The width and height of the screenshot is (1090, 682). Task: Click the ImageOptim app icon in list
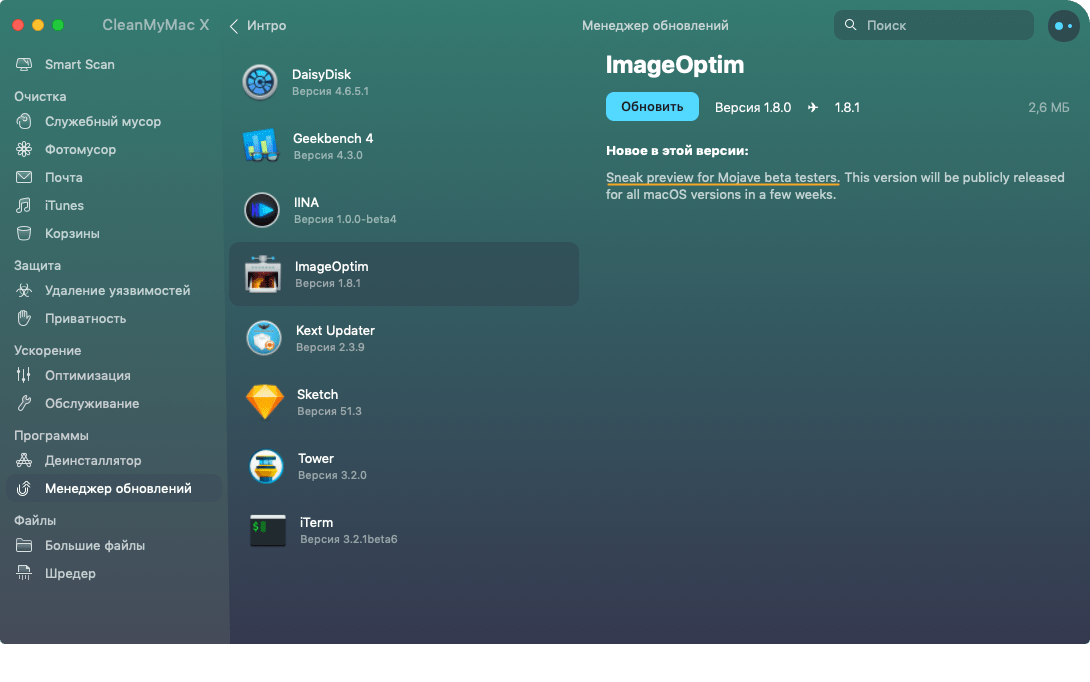click(263, 273)
